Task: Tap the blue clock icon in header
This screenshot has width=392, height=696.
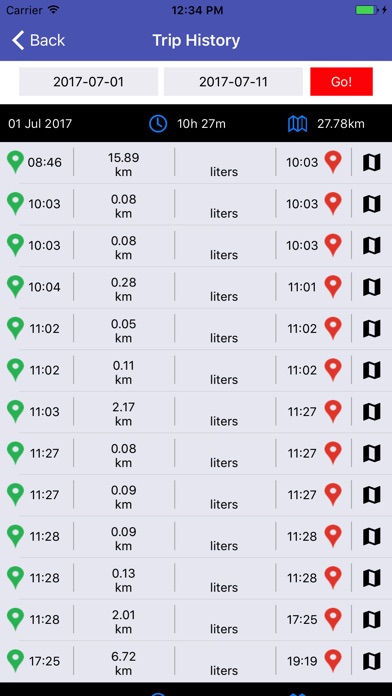Action: 158,123
